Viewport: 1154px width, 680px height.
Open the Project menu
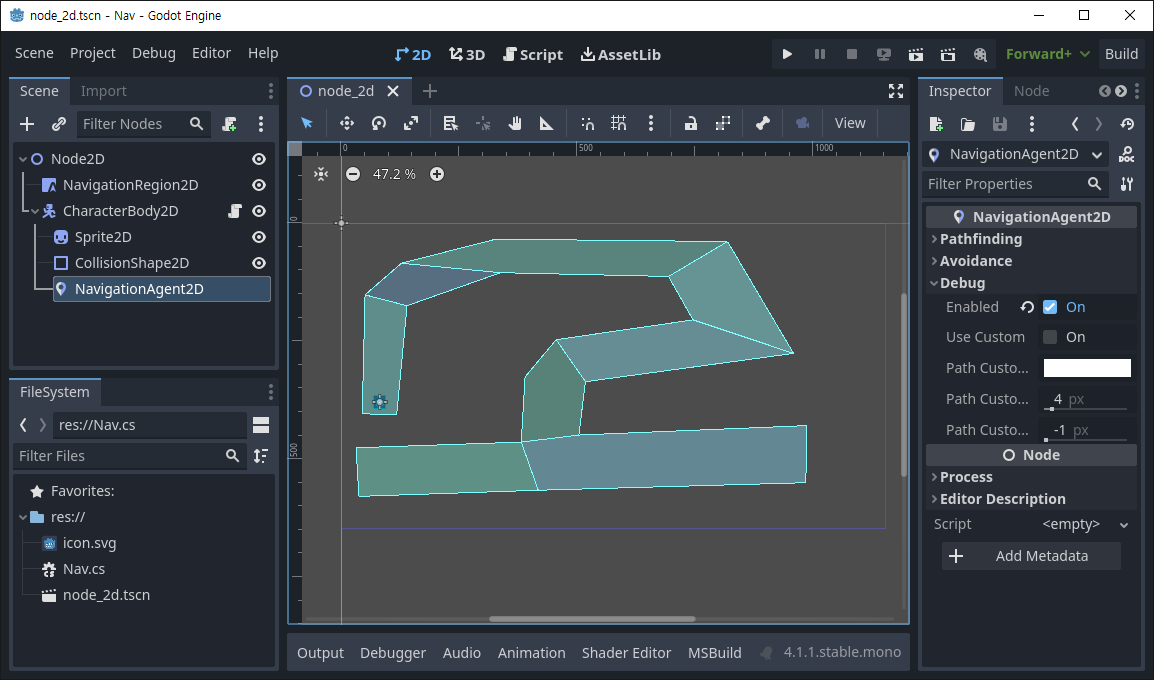(93, 53)
